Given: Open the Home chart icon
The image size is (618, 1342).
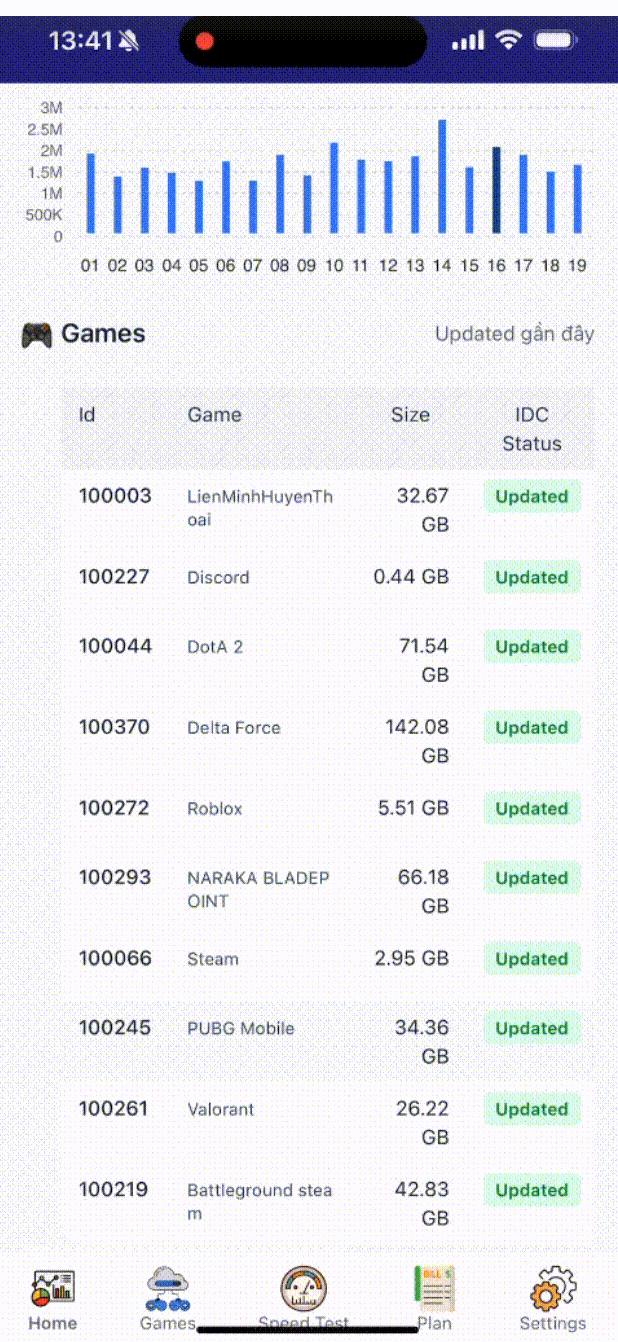Looking at the screenshot, I should click(52, 1288).
